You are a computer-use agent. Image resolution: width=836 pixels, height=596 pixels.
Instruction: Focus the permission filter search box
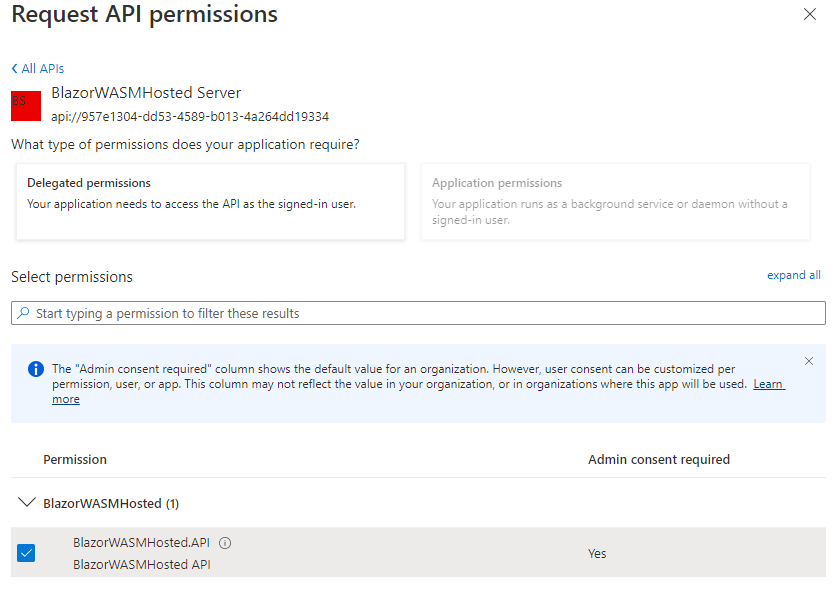(420, 313)
